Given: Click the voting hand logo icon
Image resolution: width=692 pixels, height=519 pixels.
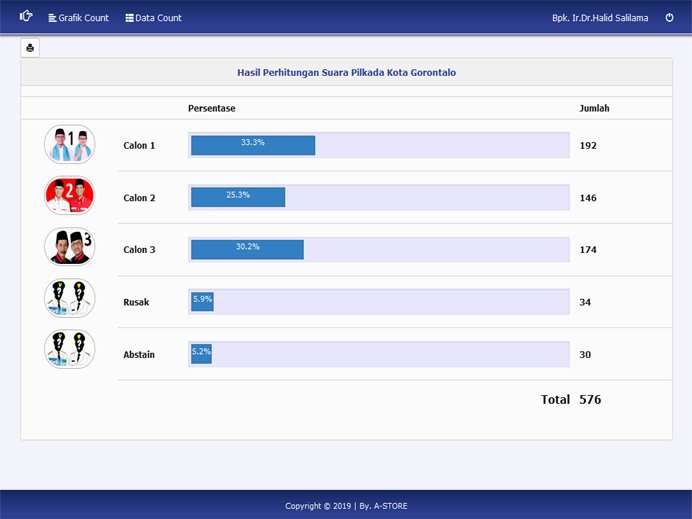Looking at the screenshot, I should (x=26, y=17).
